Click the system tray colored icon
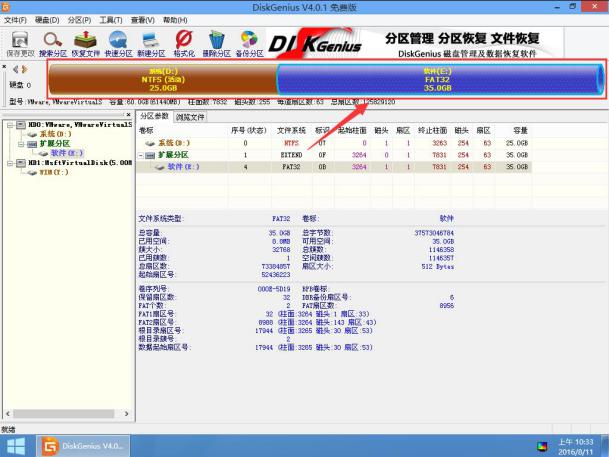Viewport: 609px width, 457px height. click(542, 447)
